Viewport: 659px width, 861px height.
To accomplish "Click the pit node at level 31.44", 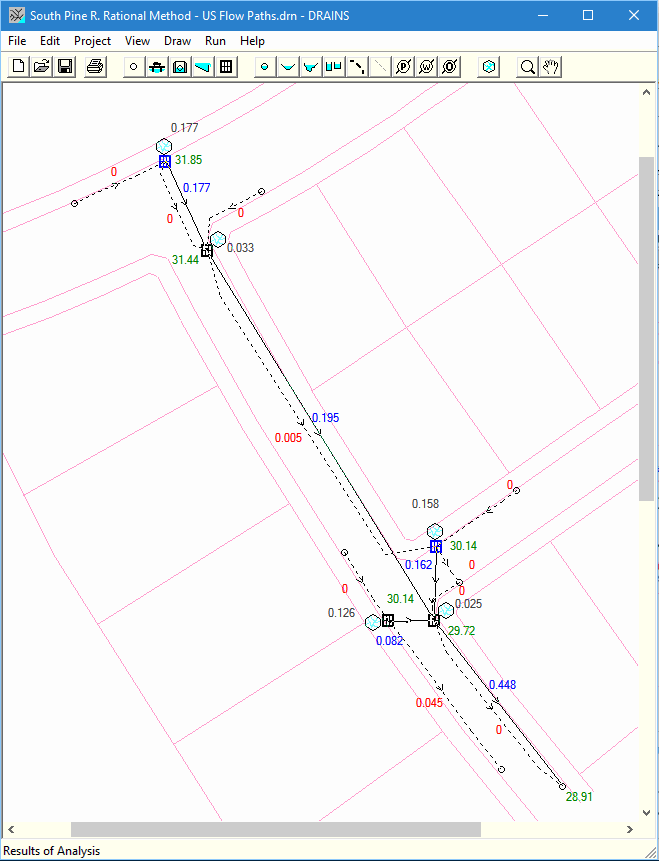I will click(206, 250).
